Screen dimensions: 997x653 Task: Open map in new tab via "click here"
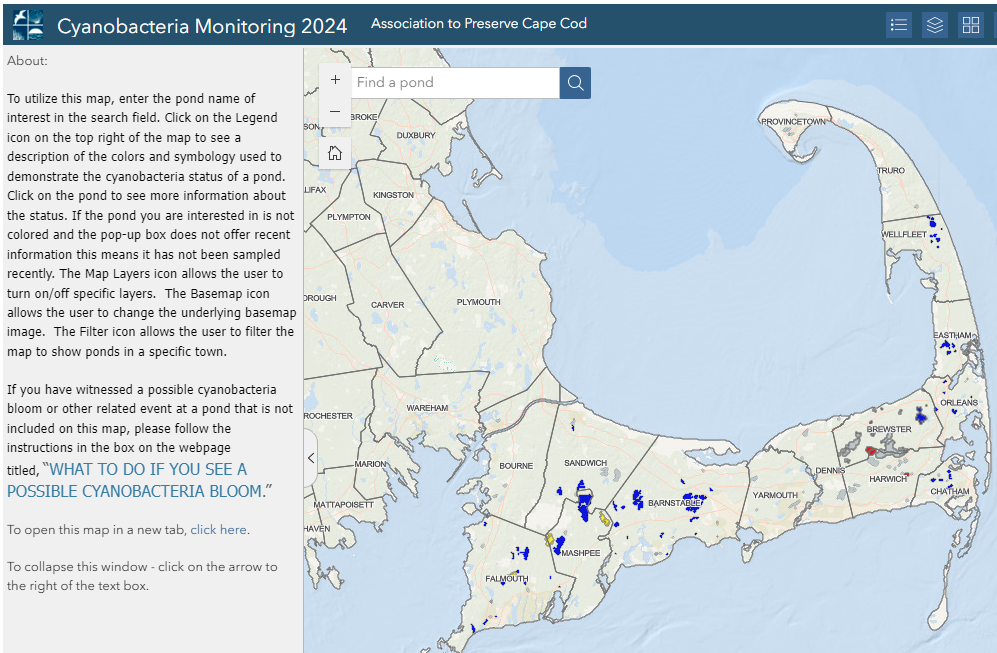218,530
